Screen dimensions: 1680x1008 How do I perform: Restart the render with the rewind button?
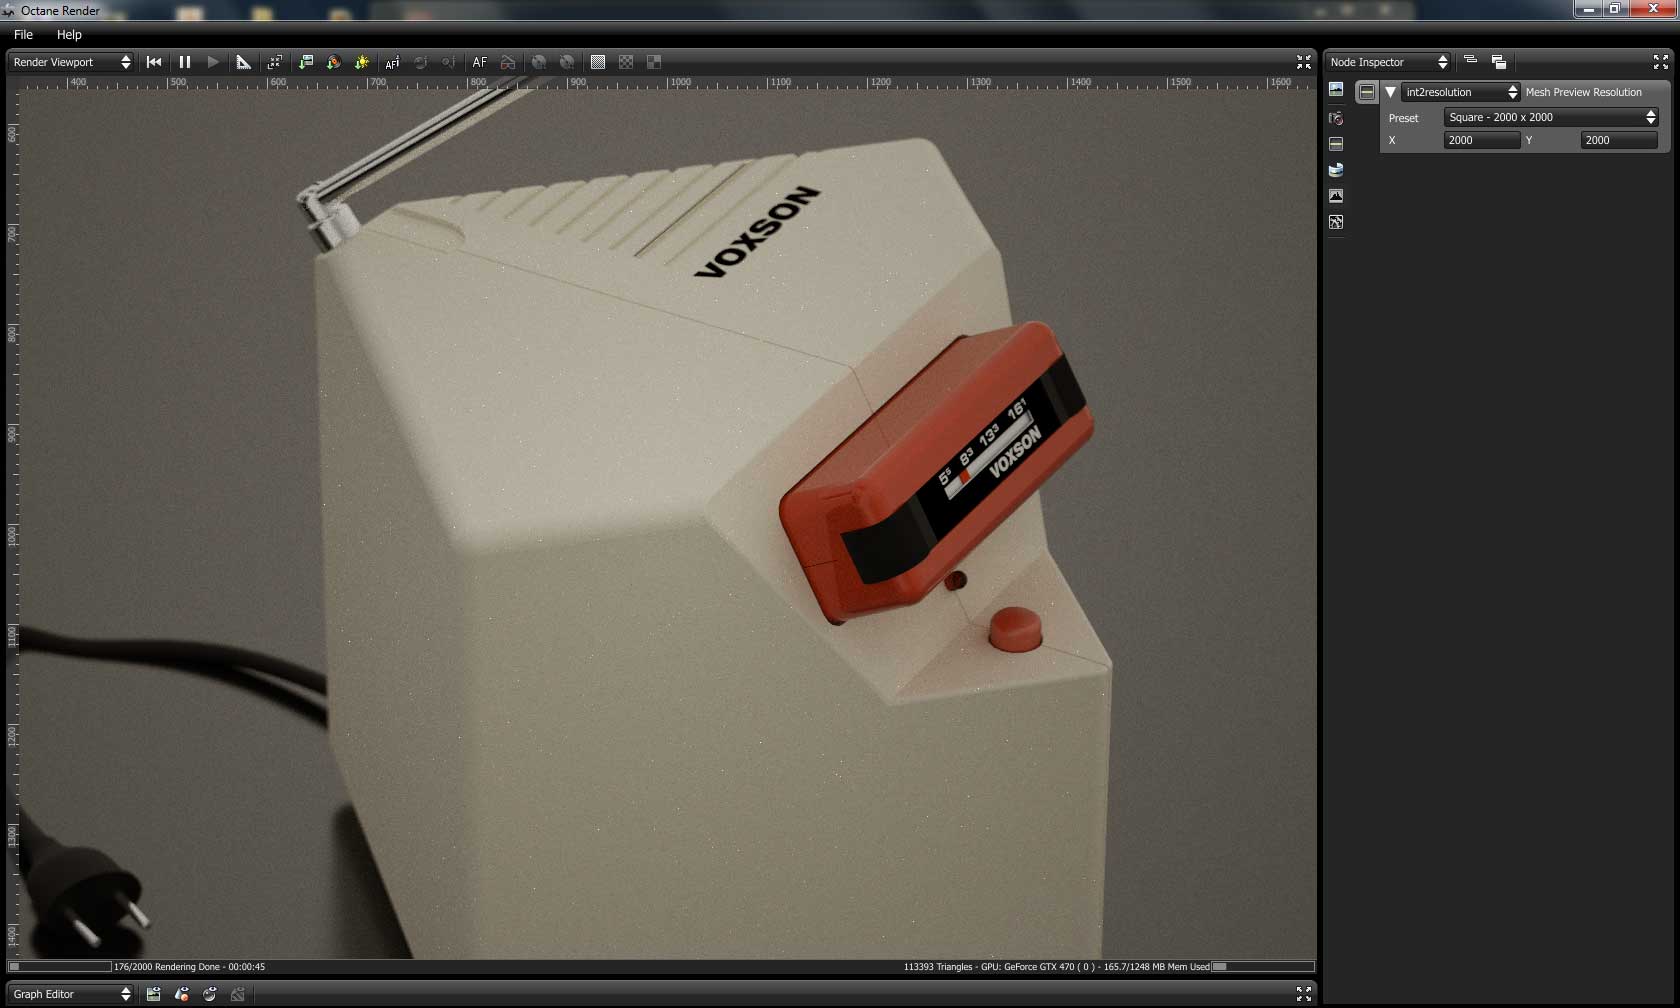pyautogui.click(x=154, y=62)
